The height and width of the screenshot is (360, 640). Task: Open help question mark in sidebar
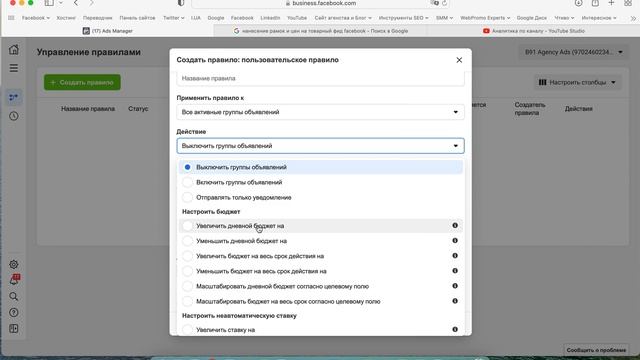pos(14,313)
